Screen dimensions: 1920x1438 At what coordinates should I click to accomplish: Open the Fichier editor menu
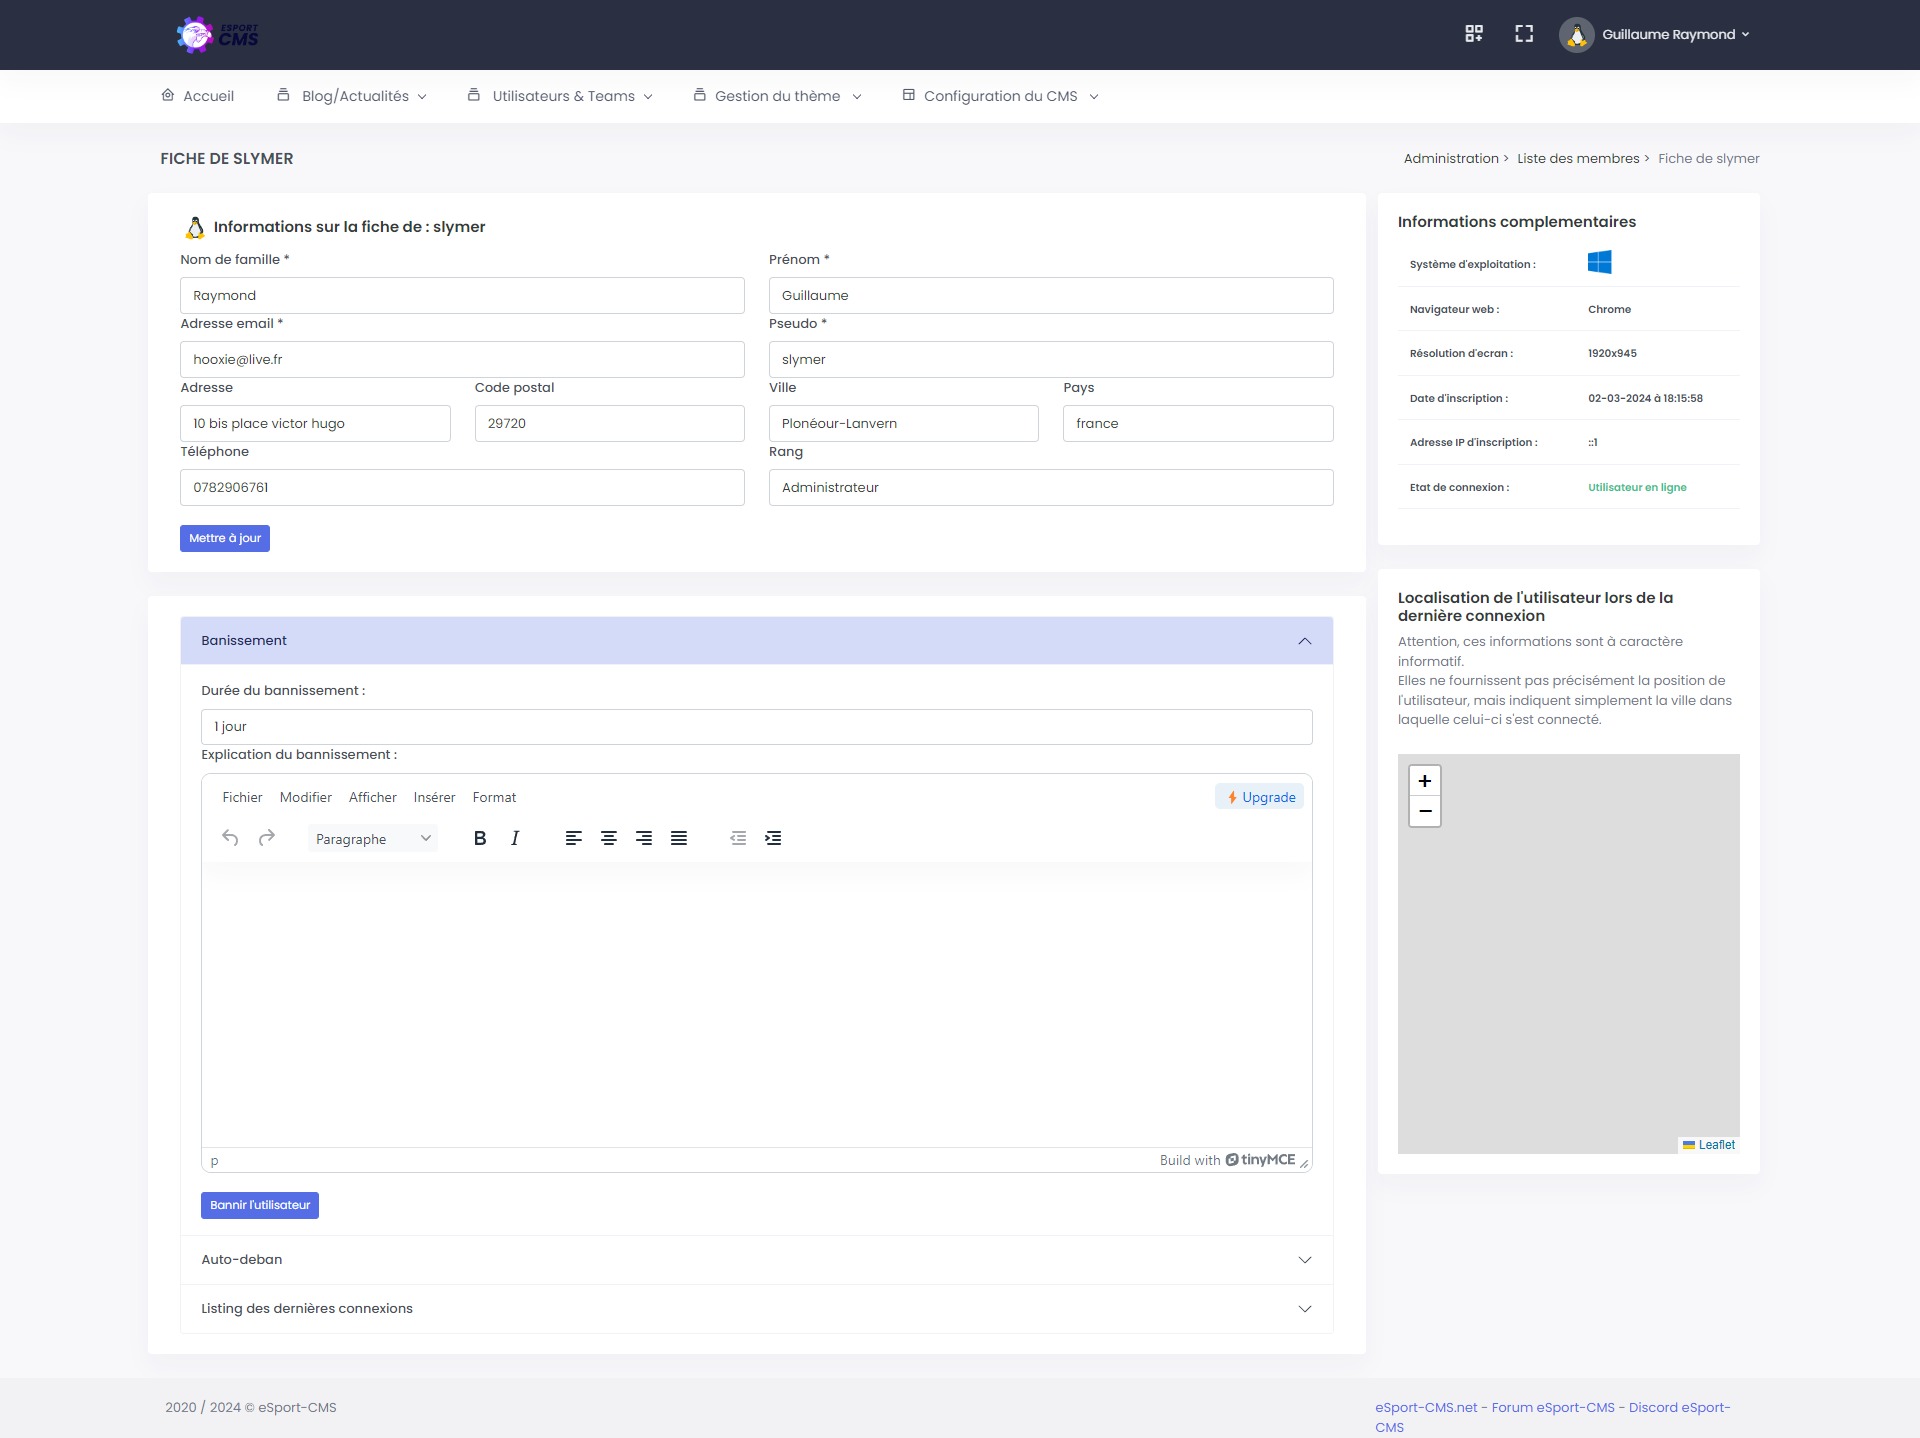[242, 797]
